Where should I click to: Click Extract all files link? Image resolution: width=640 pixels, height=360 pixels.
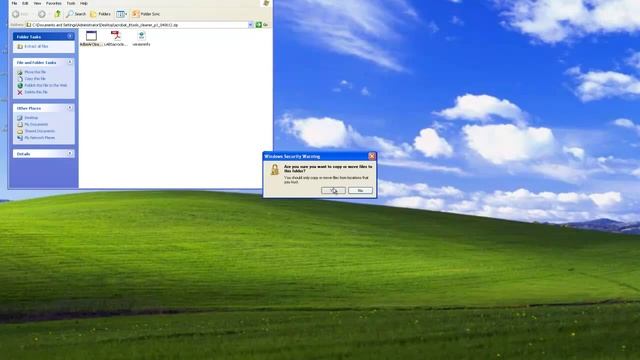pos(36,47)
